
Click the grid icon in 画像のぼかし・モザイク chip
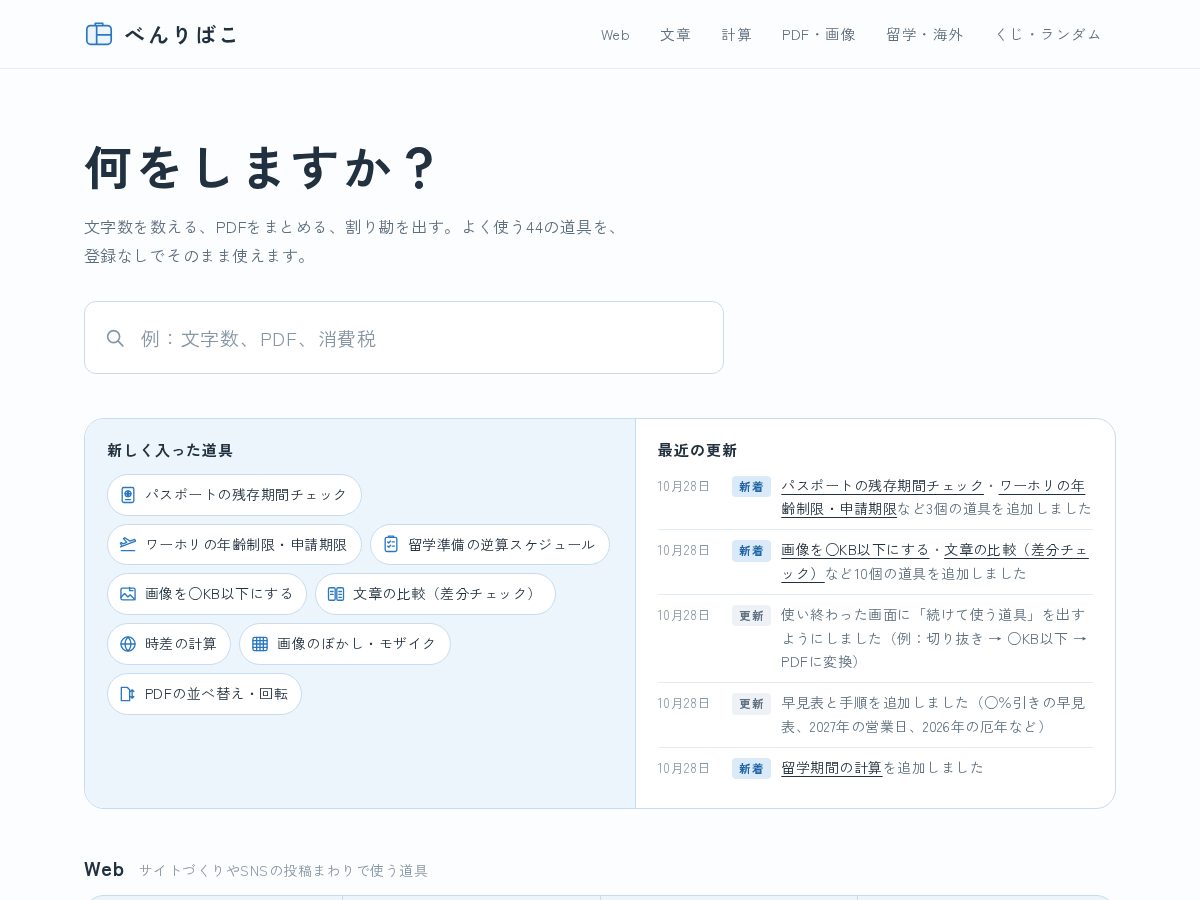[x=260, y=644]
